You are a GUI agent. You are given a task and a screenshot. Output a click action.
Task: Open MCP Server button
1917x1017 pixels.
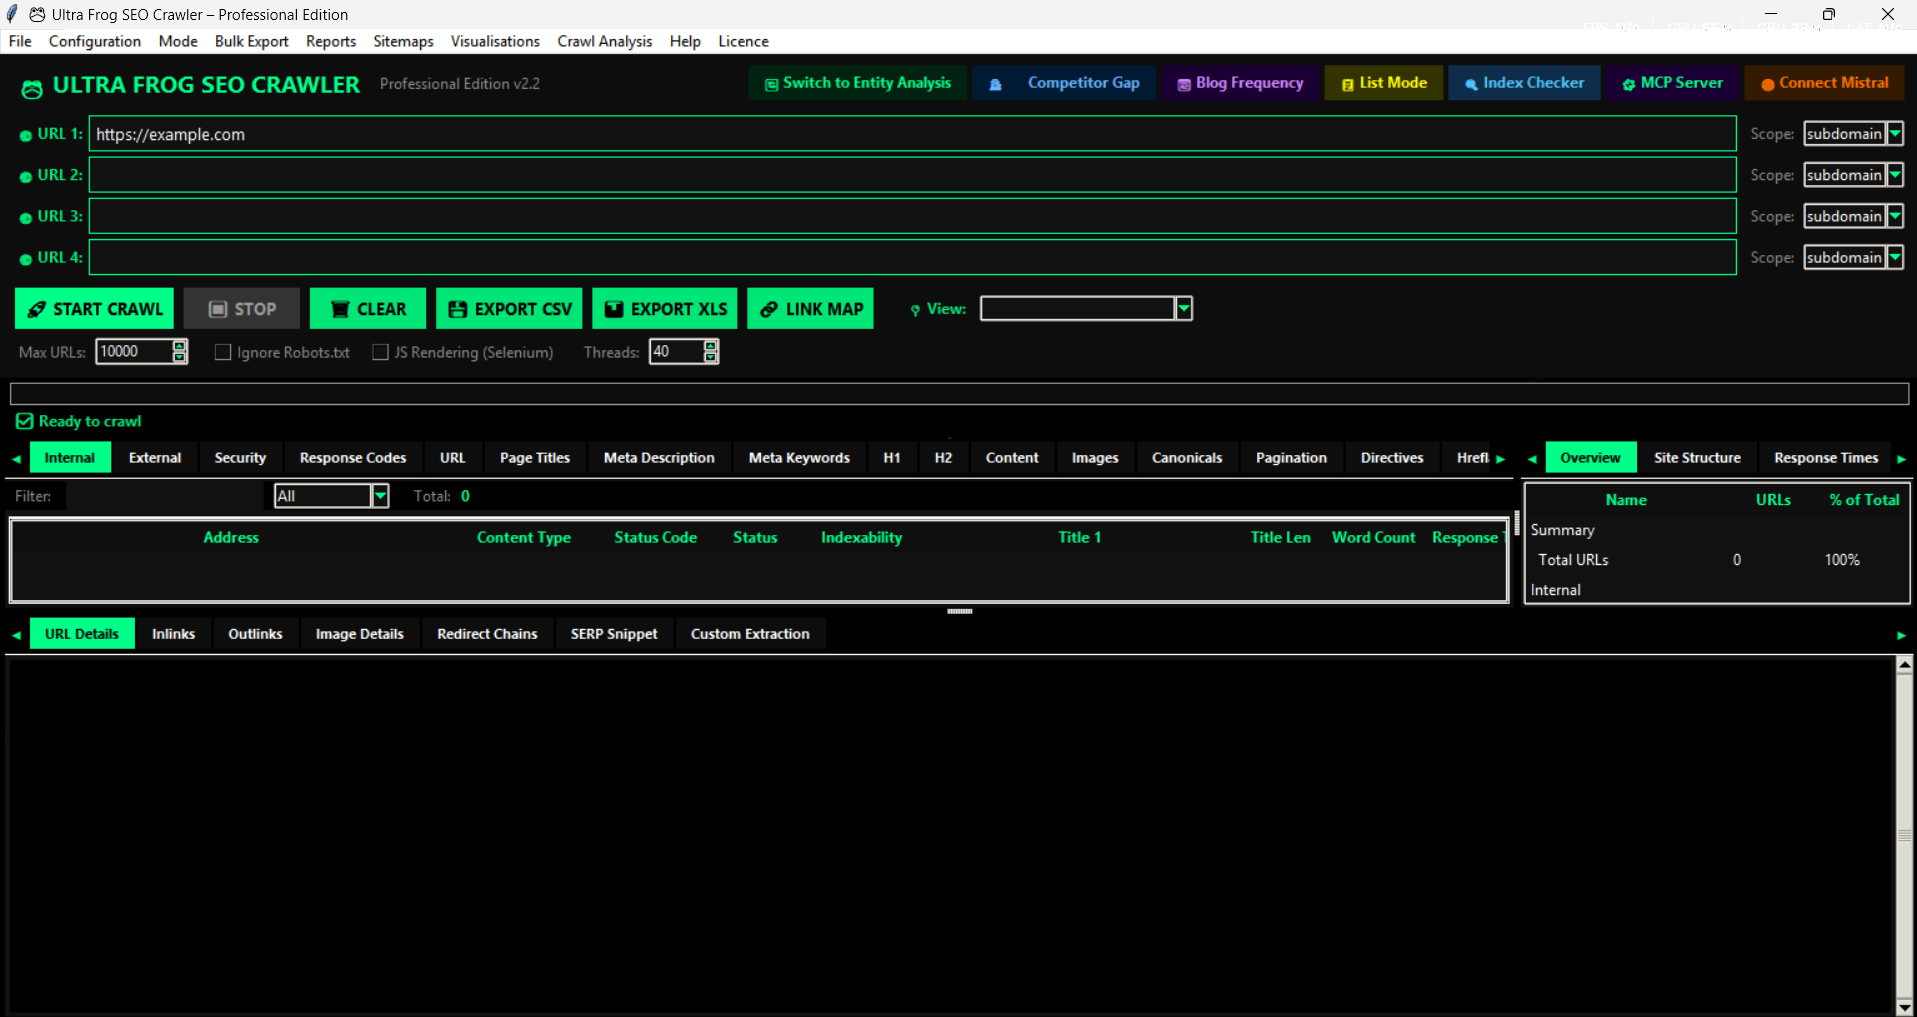tap(1673, 83)
